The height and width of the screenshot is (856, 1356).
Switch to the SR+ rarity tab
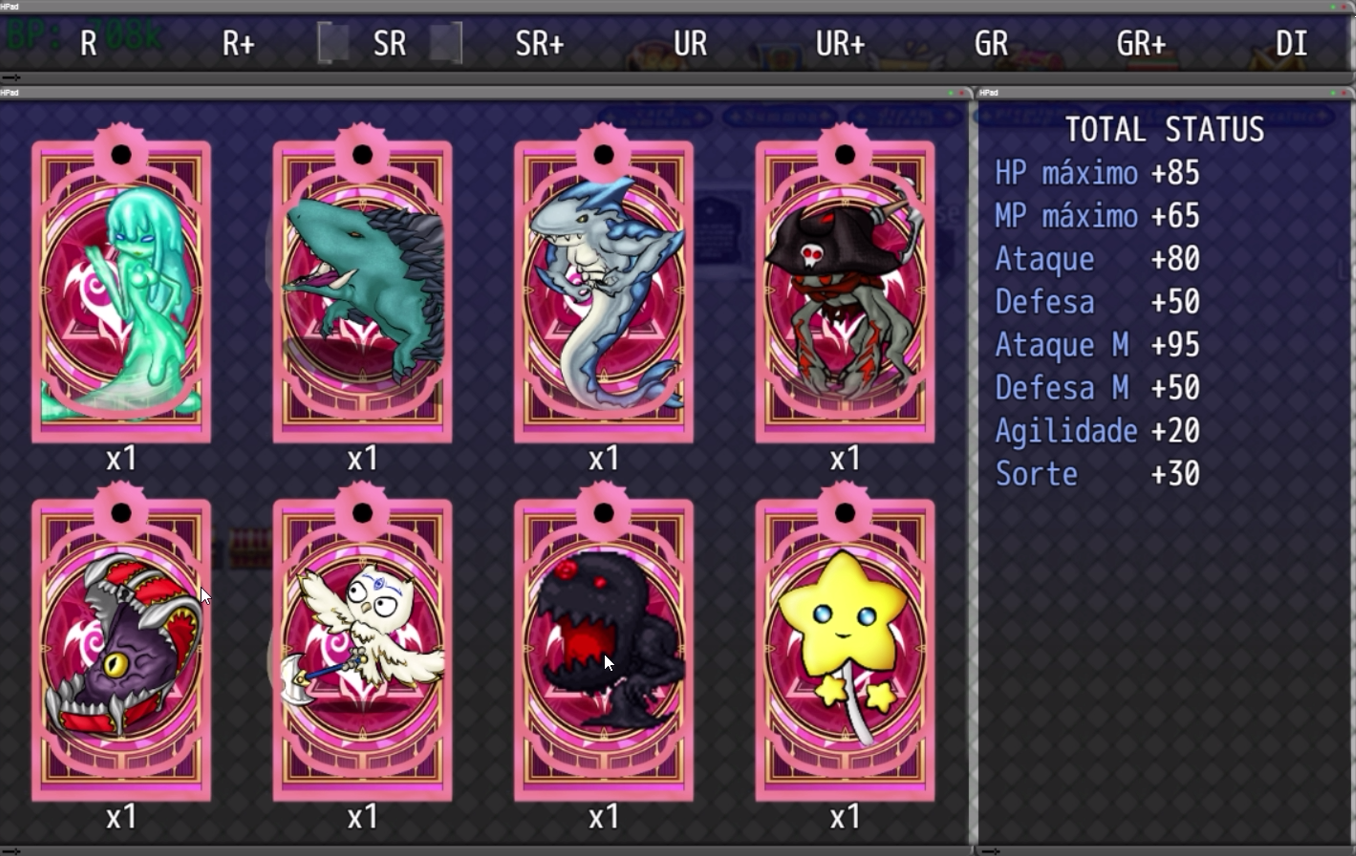540,44
